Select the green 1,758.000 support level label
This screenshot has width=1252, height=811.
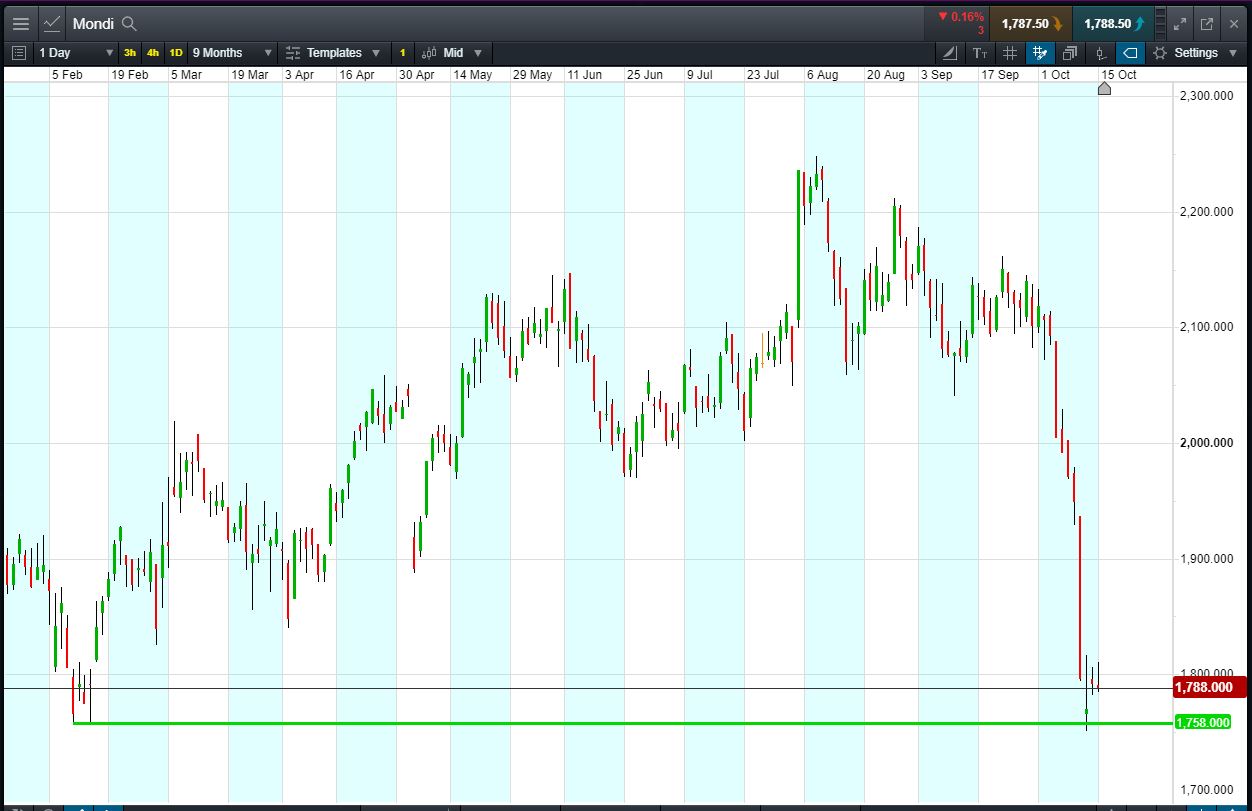click(1202, 722)
